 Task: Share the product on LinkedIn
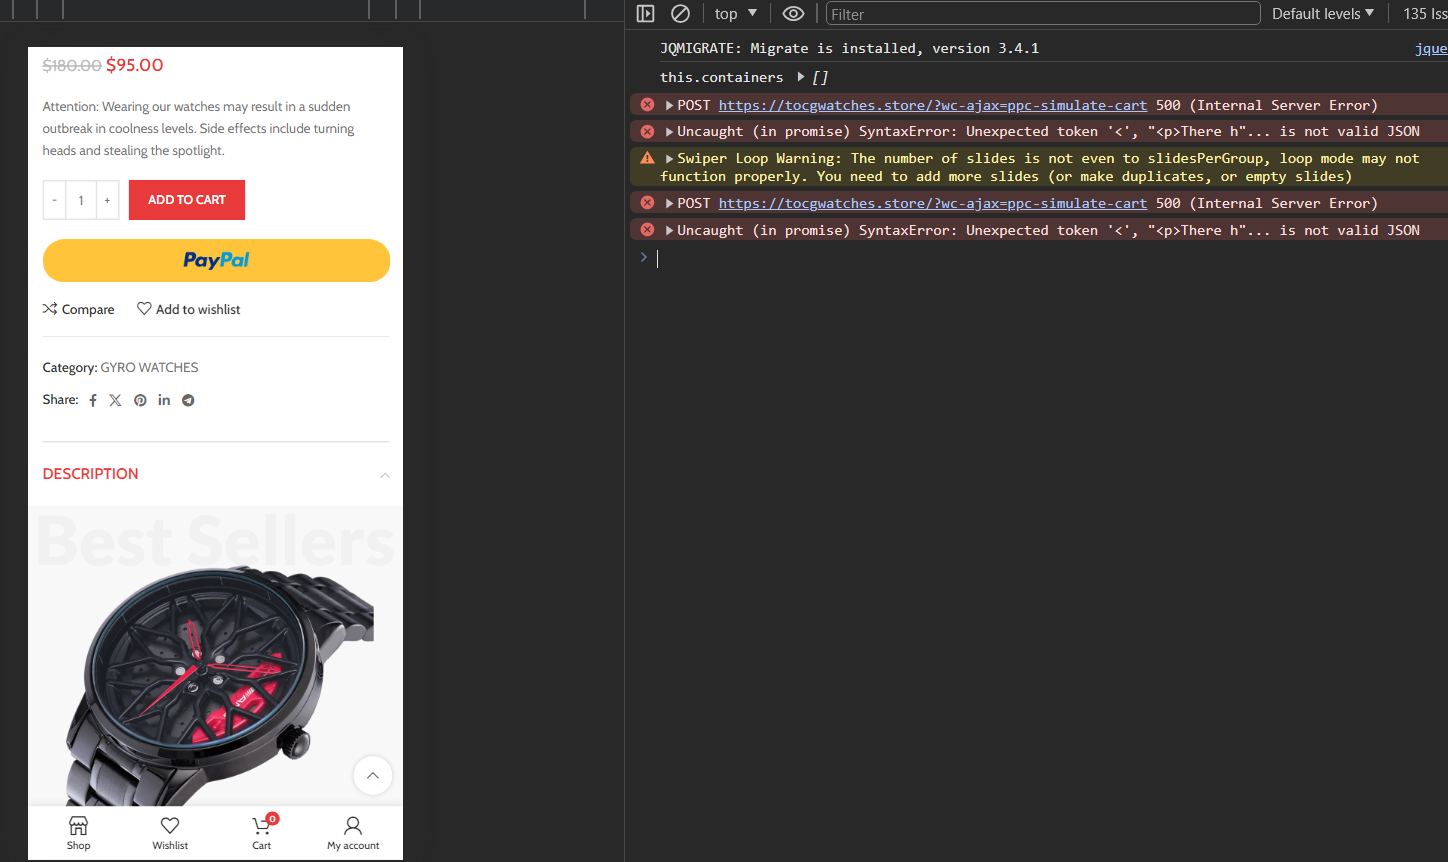tap(164, 400)
